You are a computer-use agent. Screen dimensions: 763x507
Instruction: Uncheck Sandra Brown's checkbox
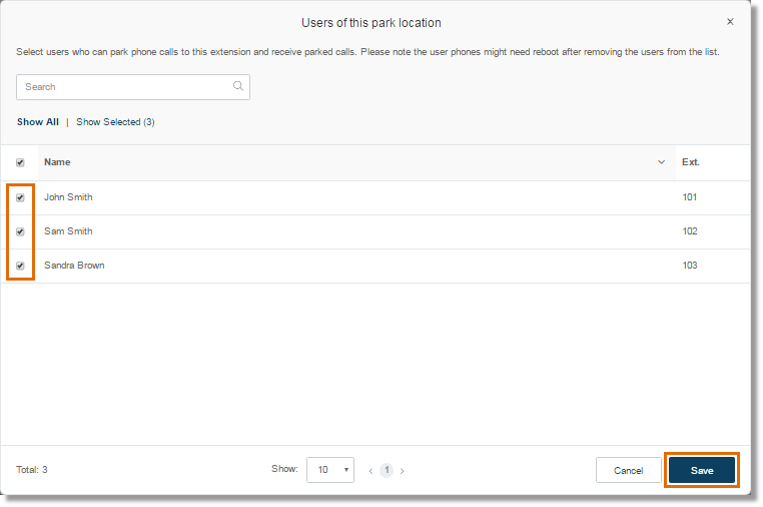point(20,266)
